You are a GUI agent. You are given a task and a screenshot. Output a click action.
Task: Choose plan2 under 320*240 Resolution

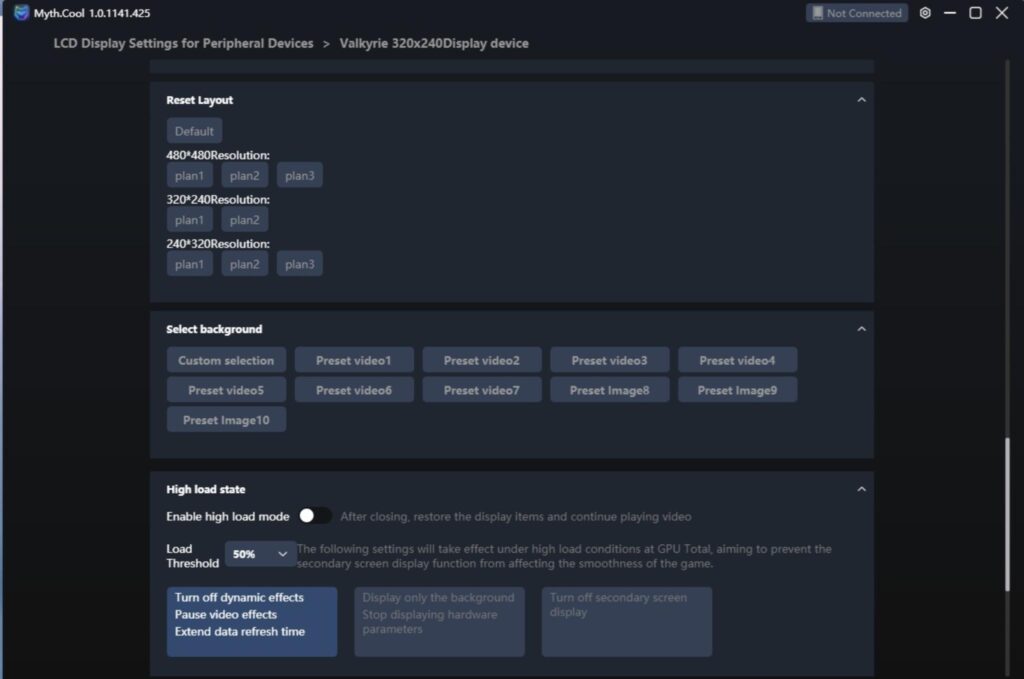(x=244, y=219)
